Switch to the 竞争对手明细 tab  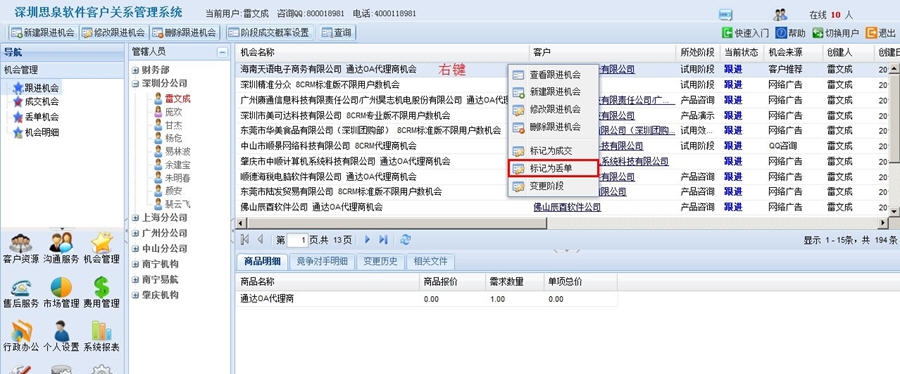point(322,262)
